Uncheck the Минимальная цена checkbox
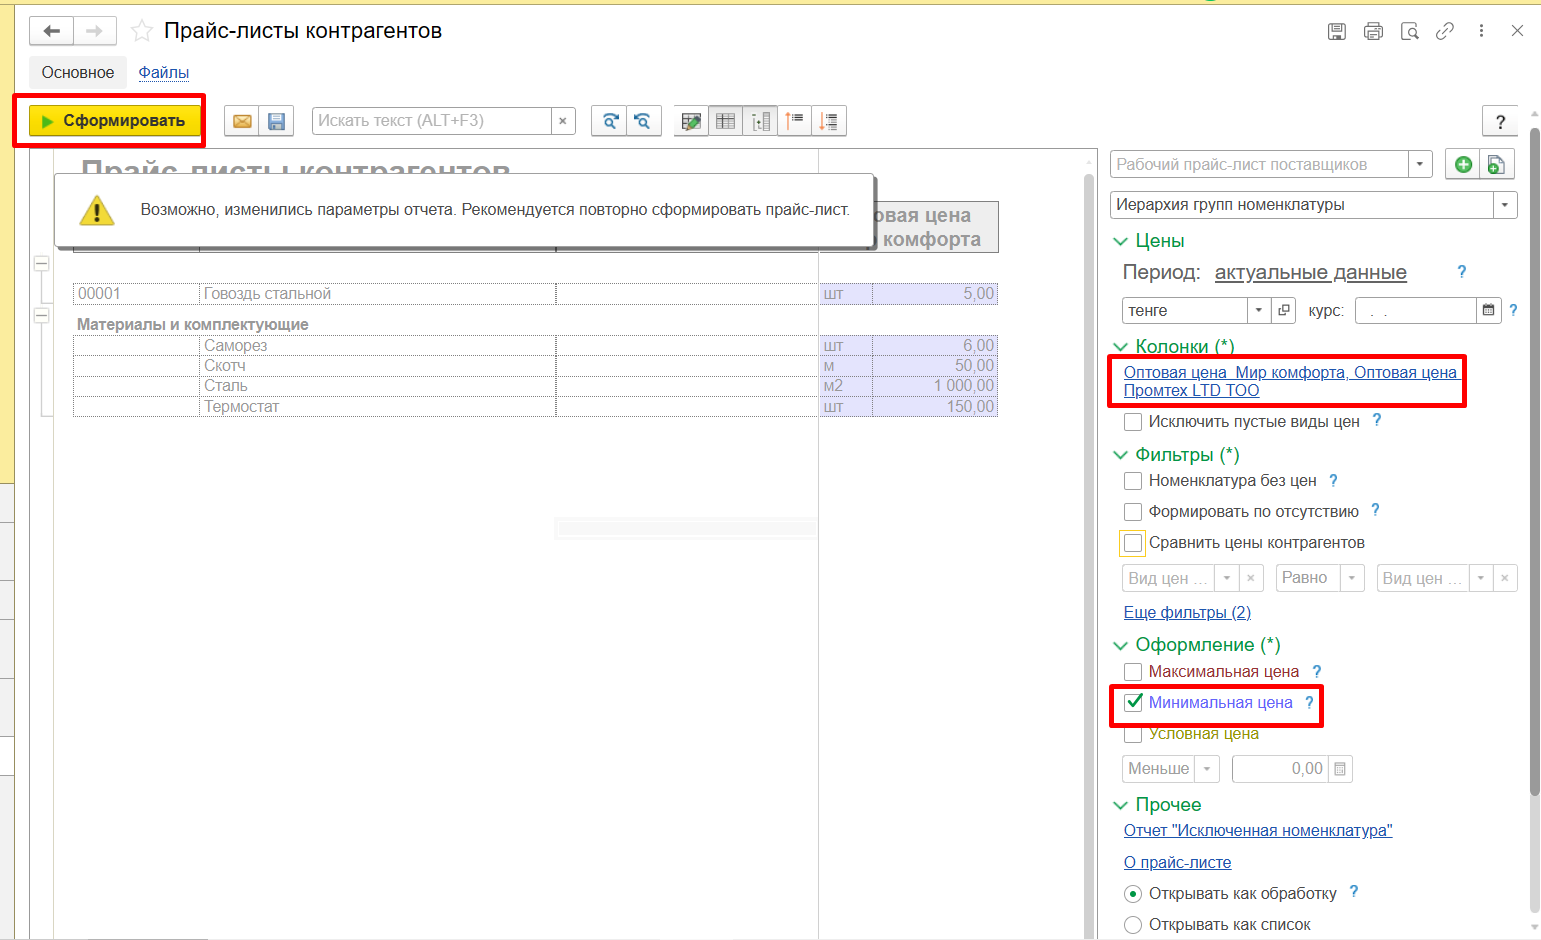This screenshot has height=940, width=1541. (x=1133, y=702)
